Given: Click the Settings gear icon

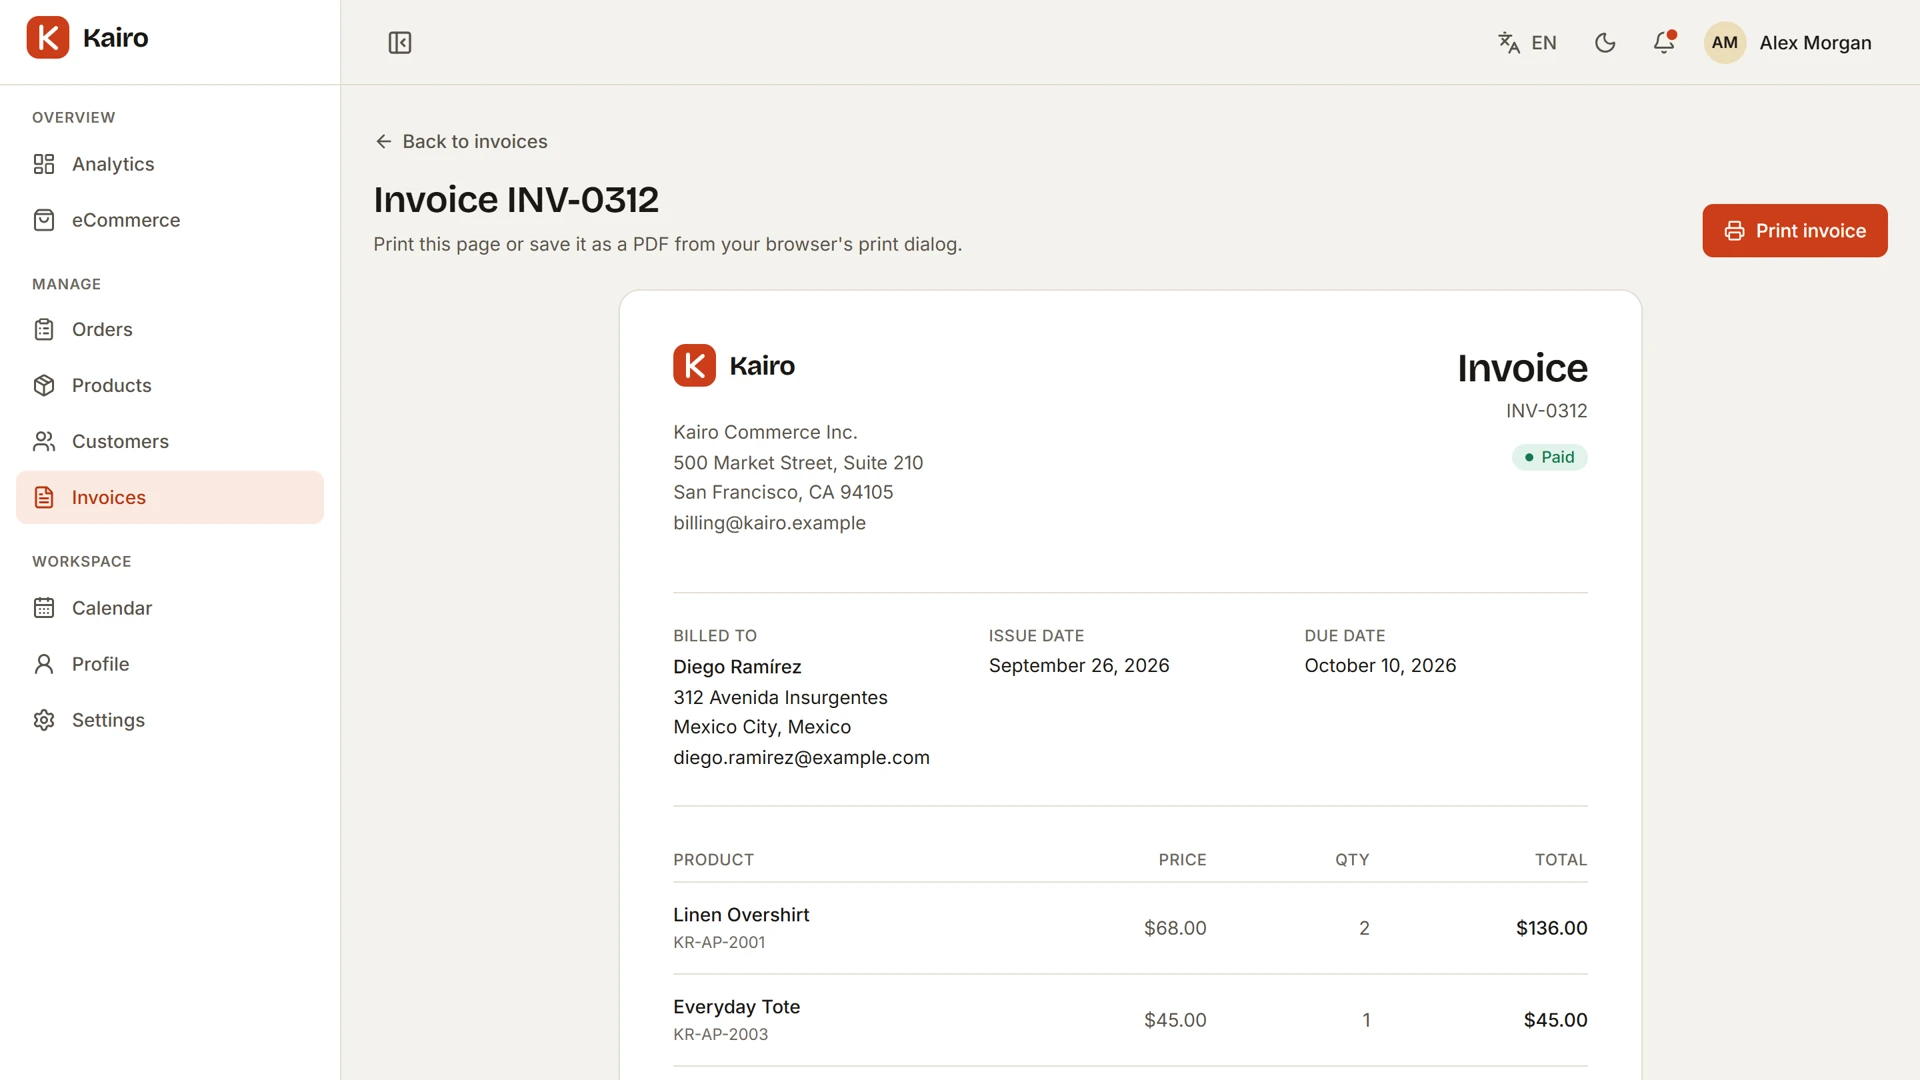Looking at the screenshot, I should click(x=44, y=720).
